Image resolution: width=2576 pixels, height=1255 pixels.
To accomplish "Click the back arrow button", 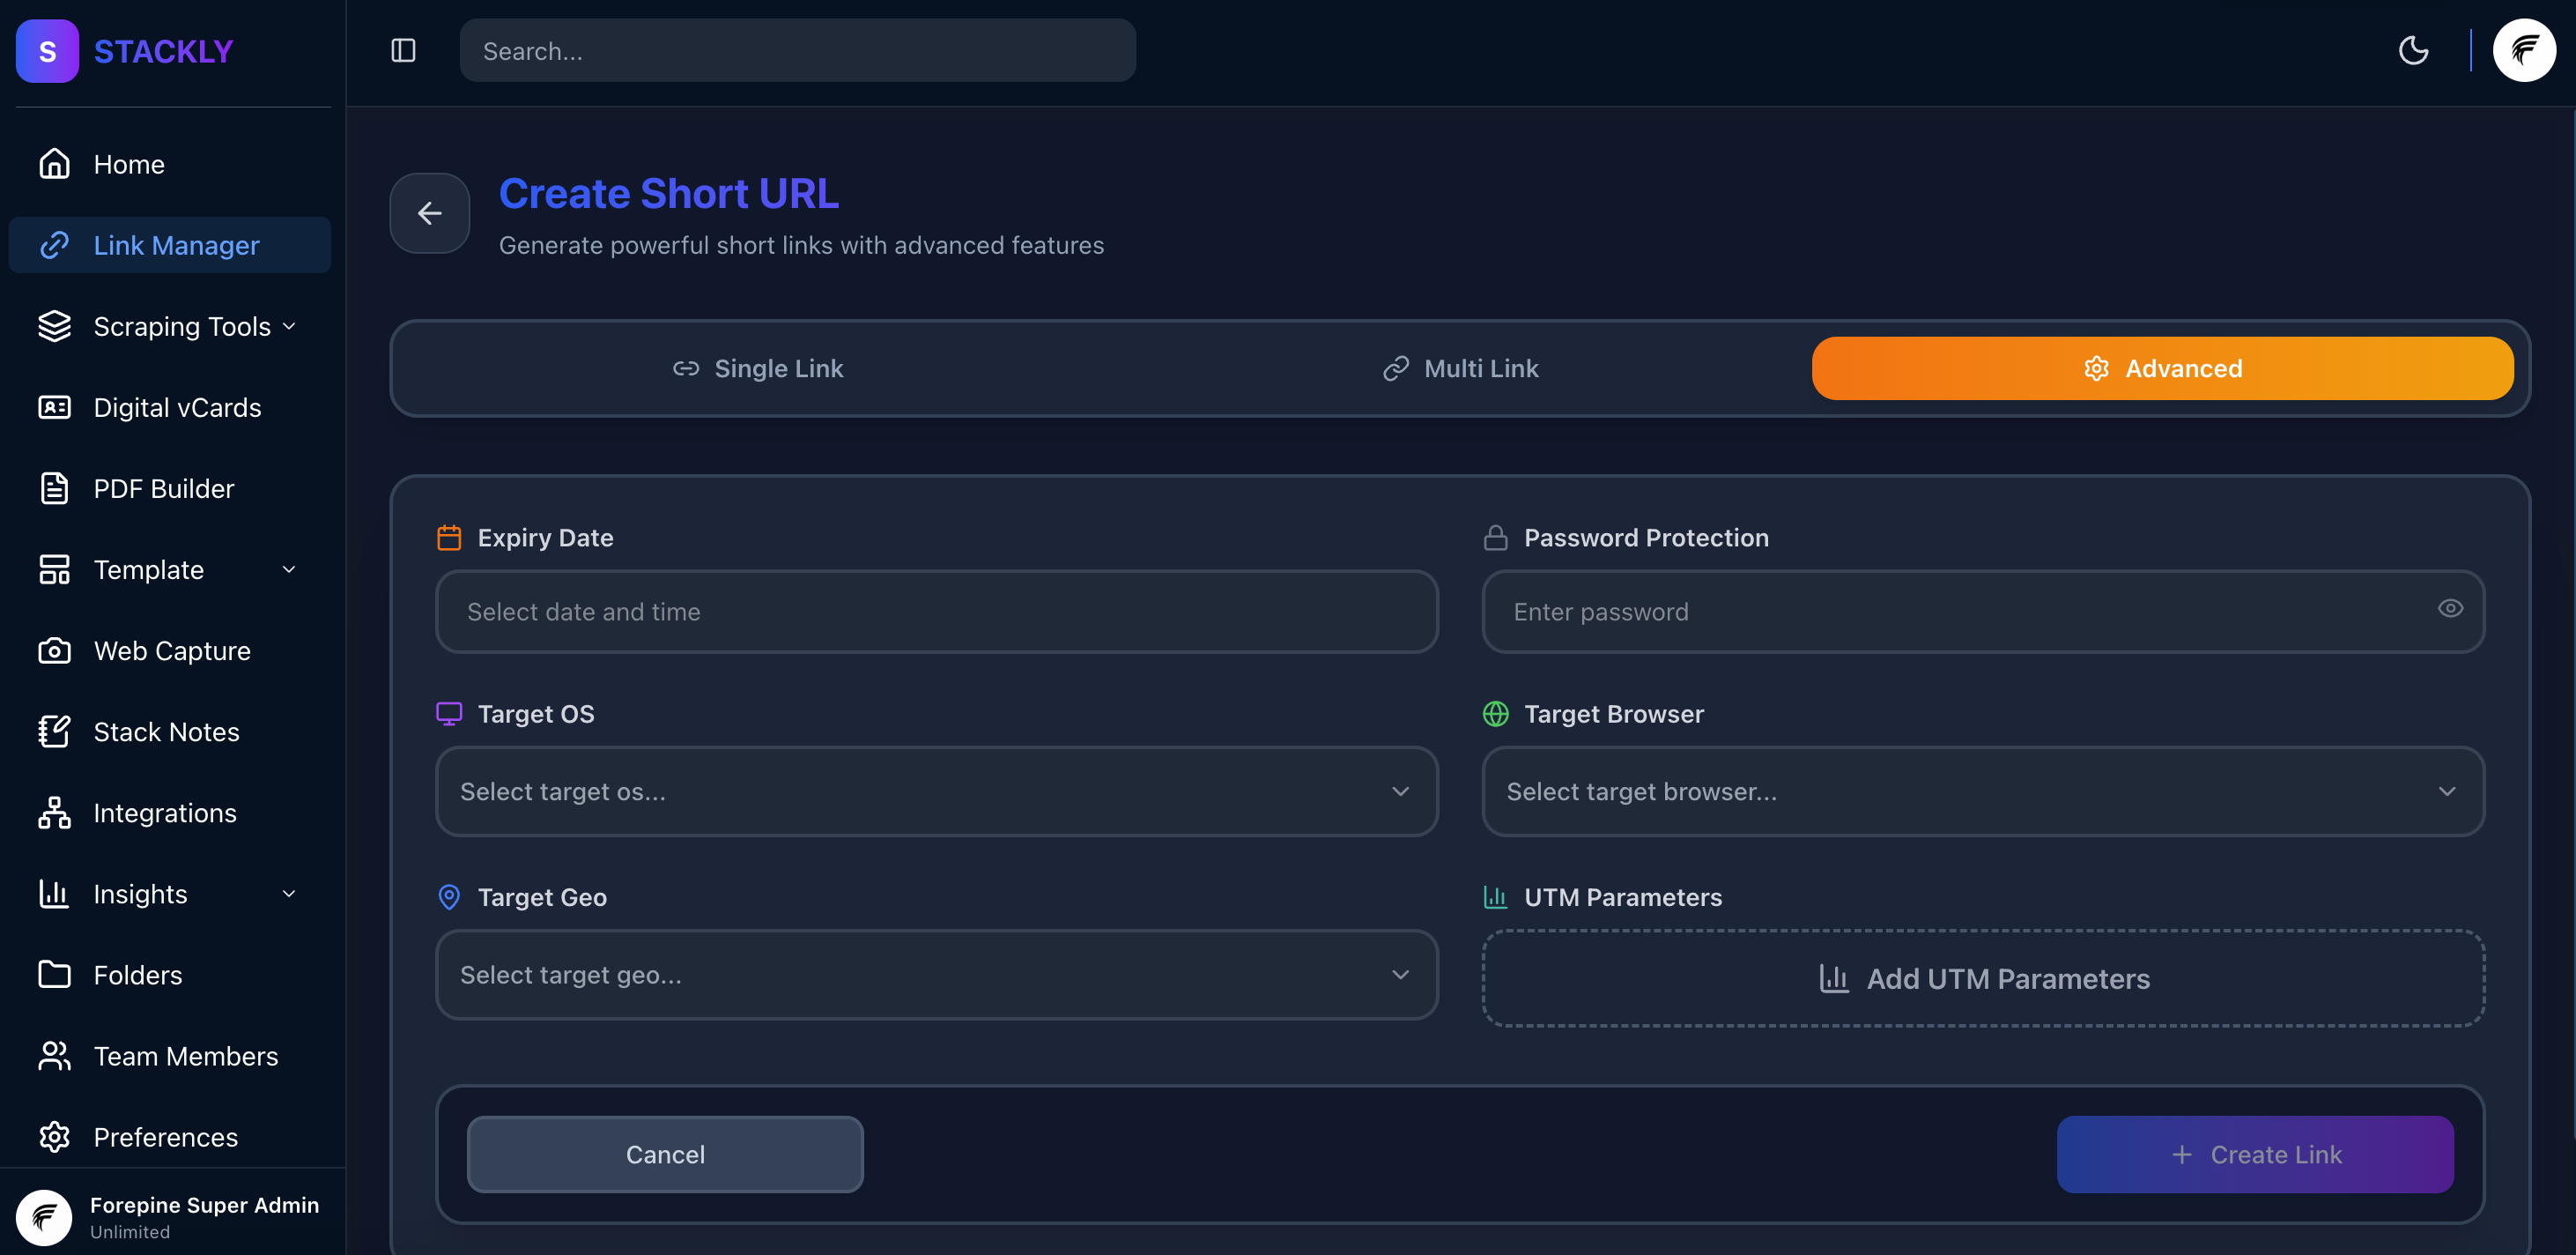I will (x=429, y=213).
